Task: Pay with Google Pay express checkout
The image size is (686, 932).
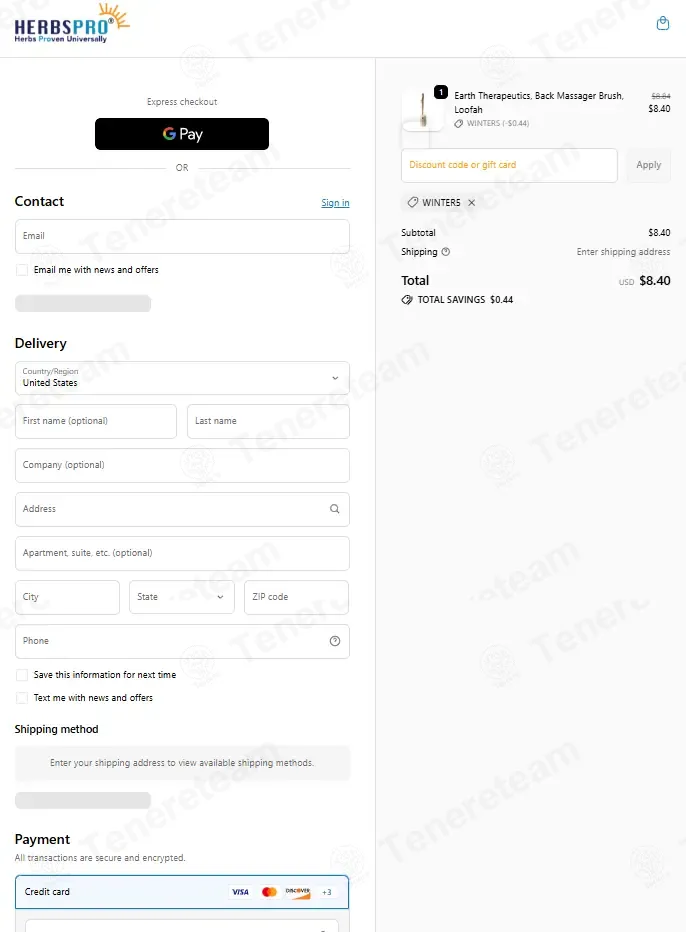Action: coord(182,134)
